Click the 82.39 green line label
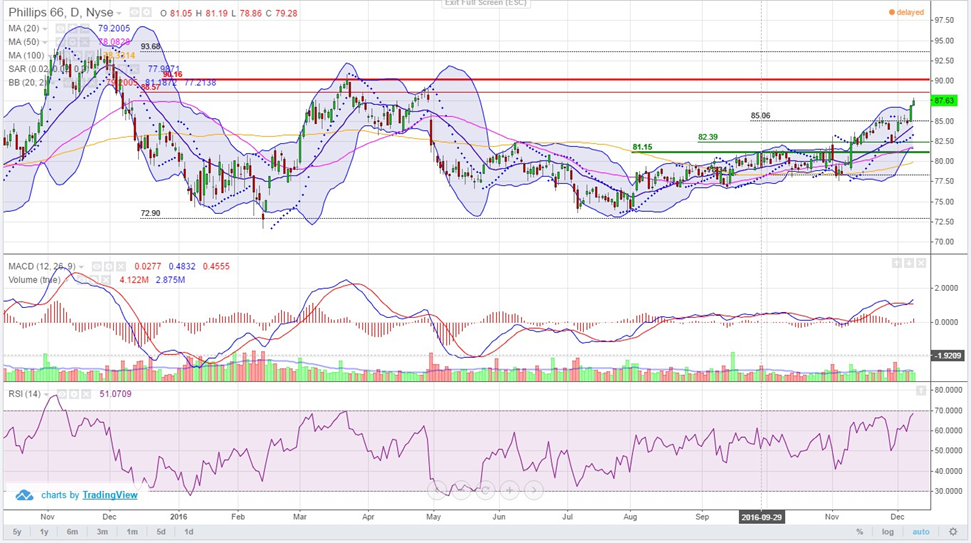The image size is (971, 543). 708,137
